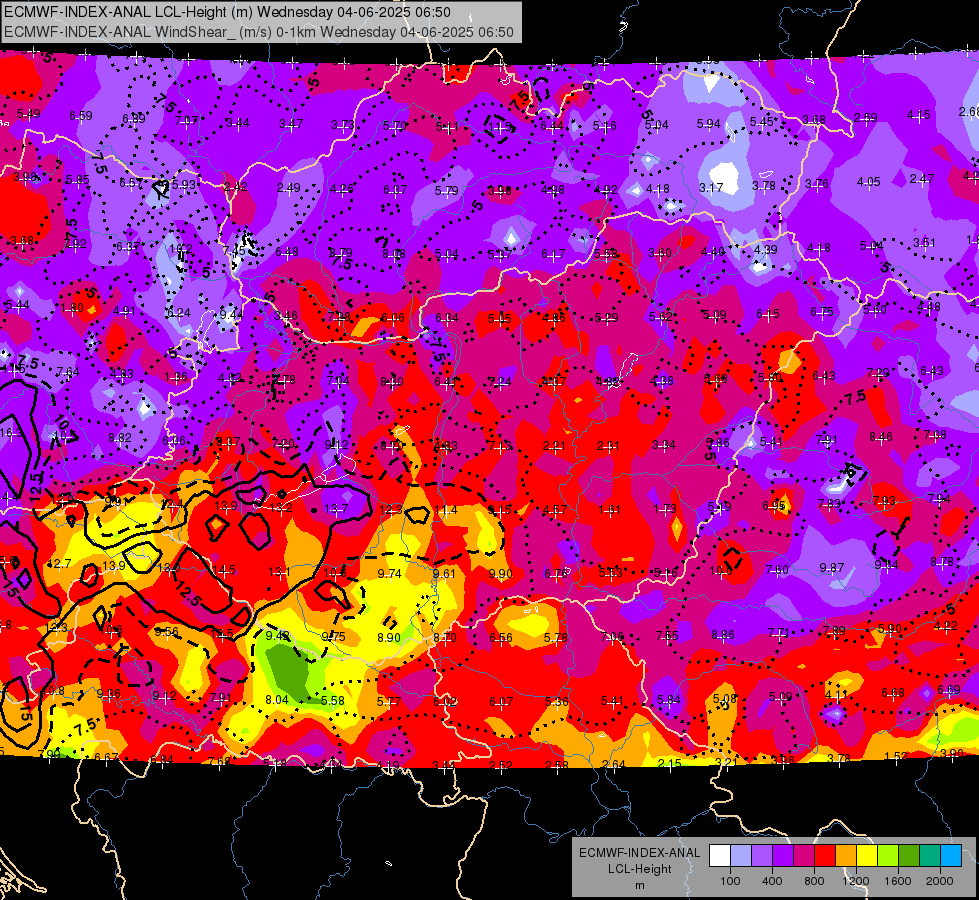The image size is (979, 900).
Task: Click the dark green legend swatch
Action: [x=908, y=856]
